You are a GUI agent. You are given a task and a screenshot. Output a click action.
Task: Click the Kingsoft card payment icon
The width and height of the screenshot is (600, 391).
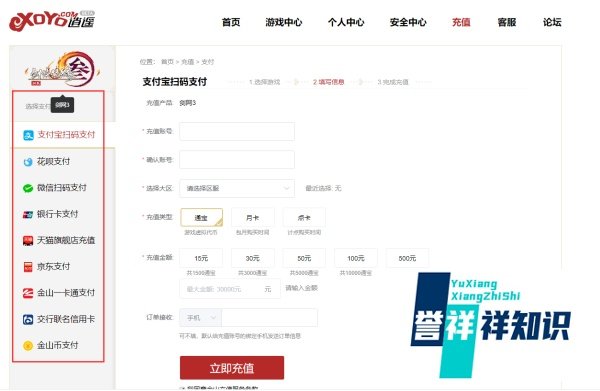pyautogui.click(x=28, y=293)
